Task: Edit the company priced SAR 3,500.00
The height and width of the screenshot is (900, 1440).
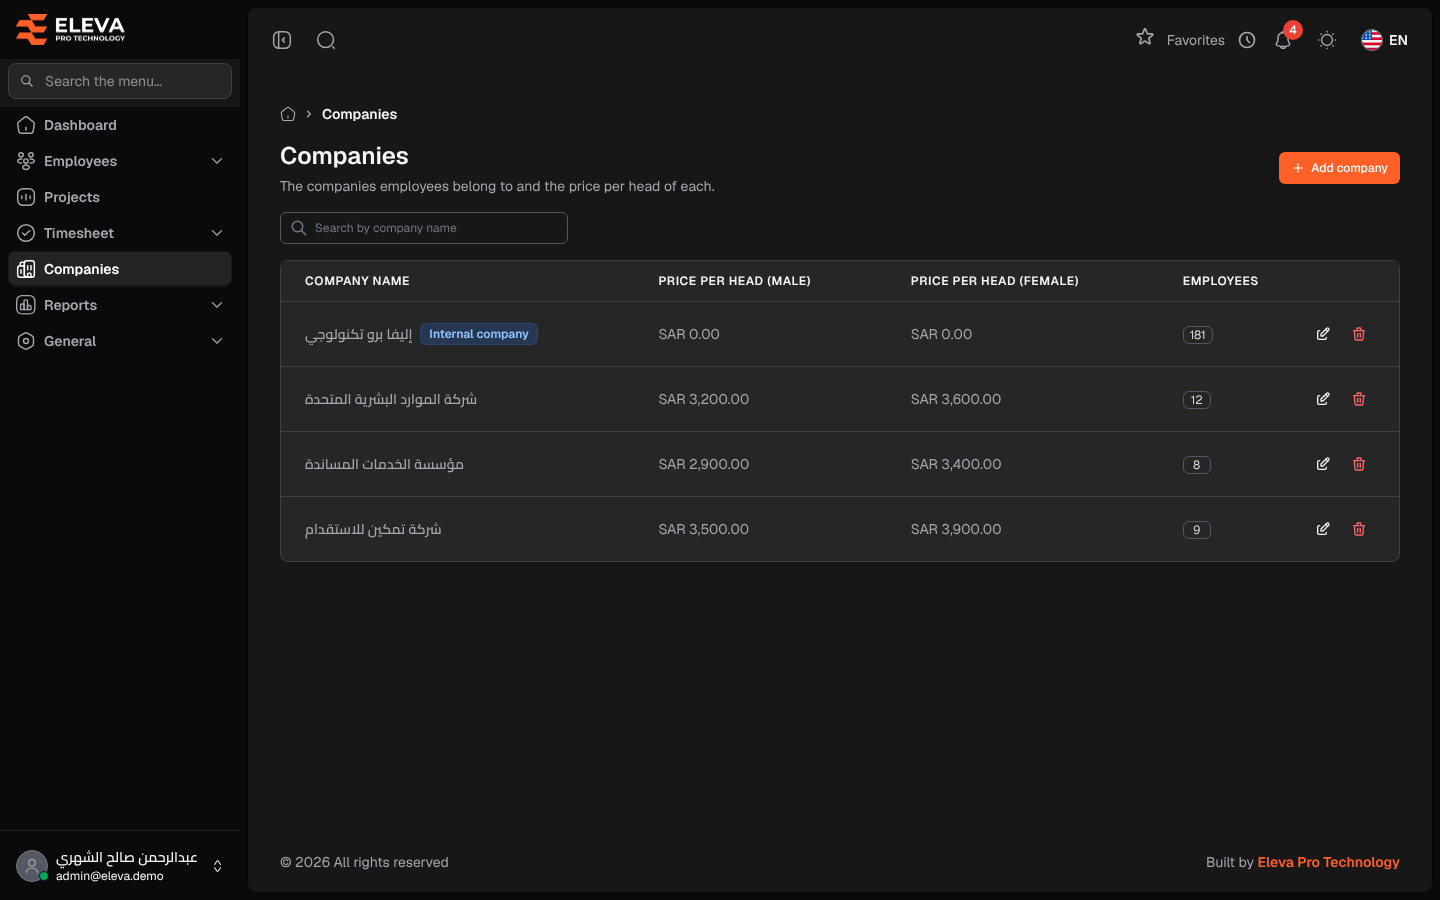Action: click(1323, 529)
